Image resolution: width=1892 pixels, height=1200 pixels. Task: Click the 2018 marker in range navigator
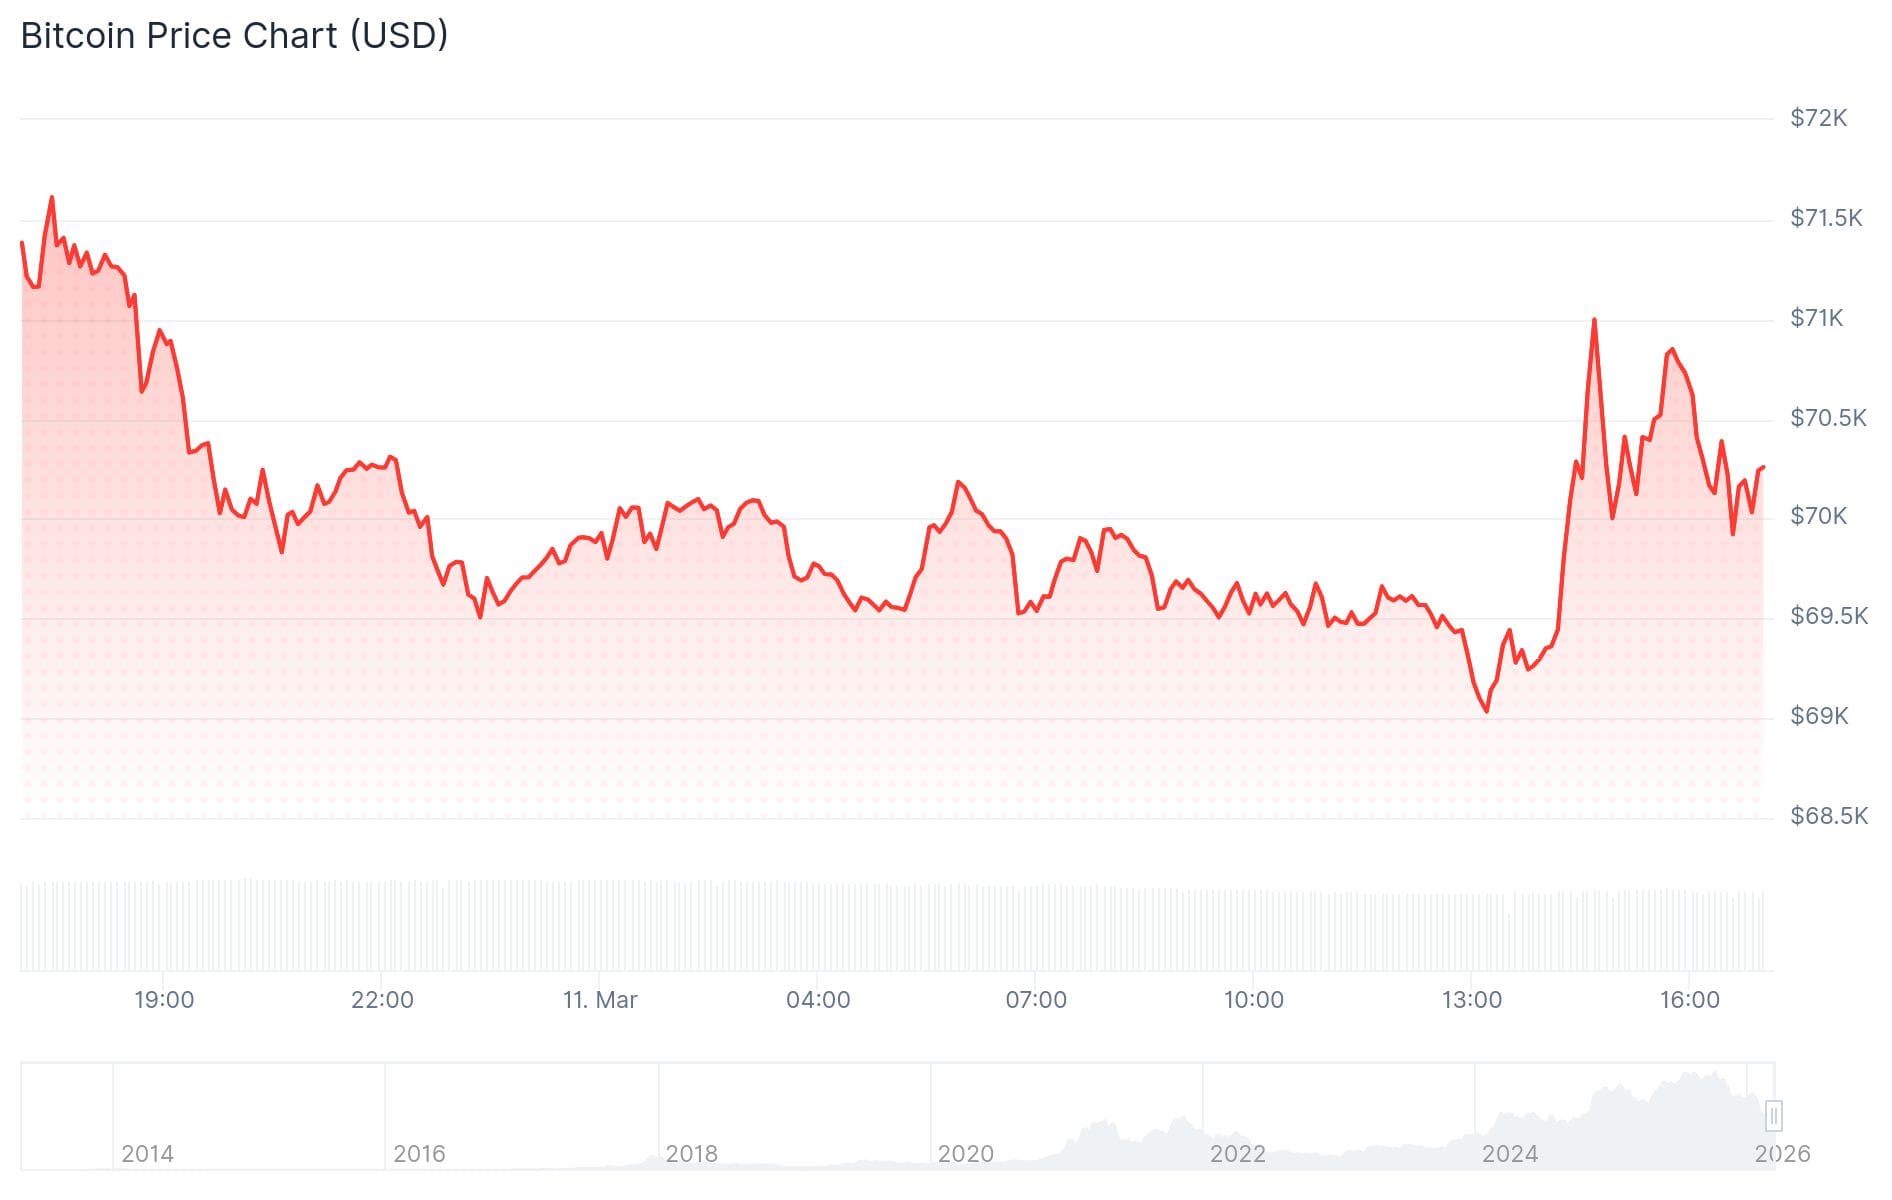pos(691,1154)
